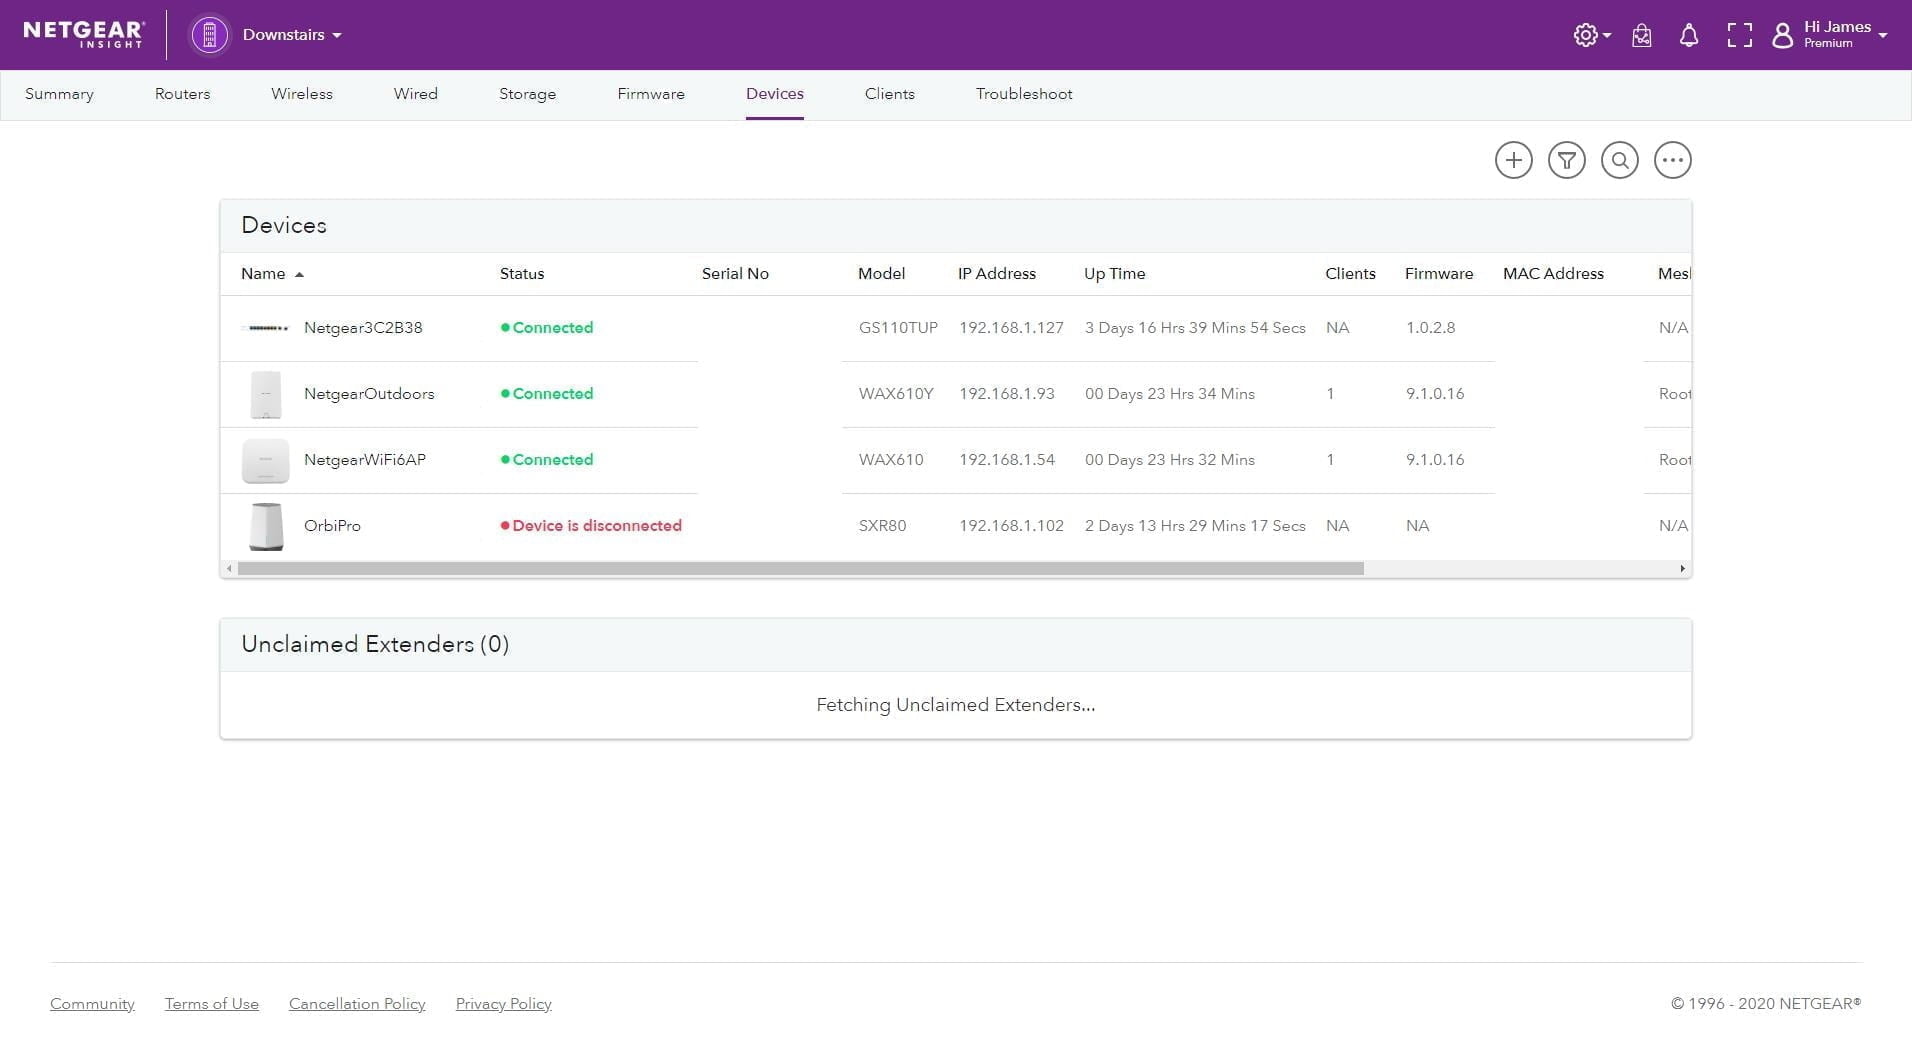This screenshot has width=1912, height=1046.
Task: Click the search magnifier icon
Action: [1619, 160]
